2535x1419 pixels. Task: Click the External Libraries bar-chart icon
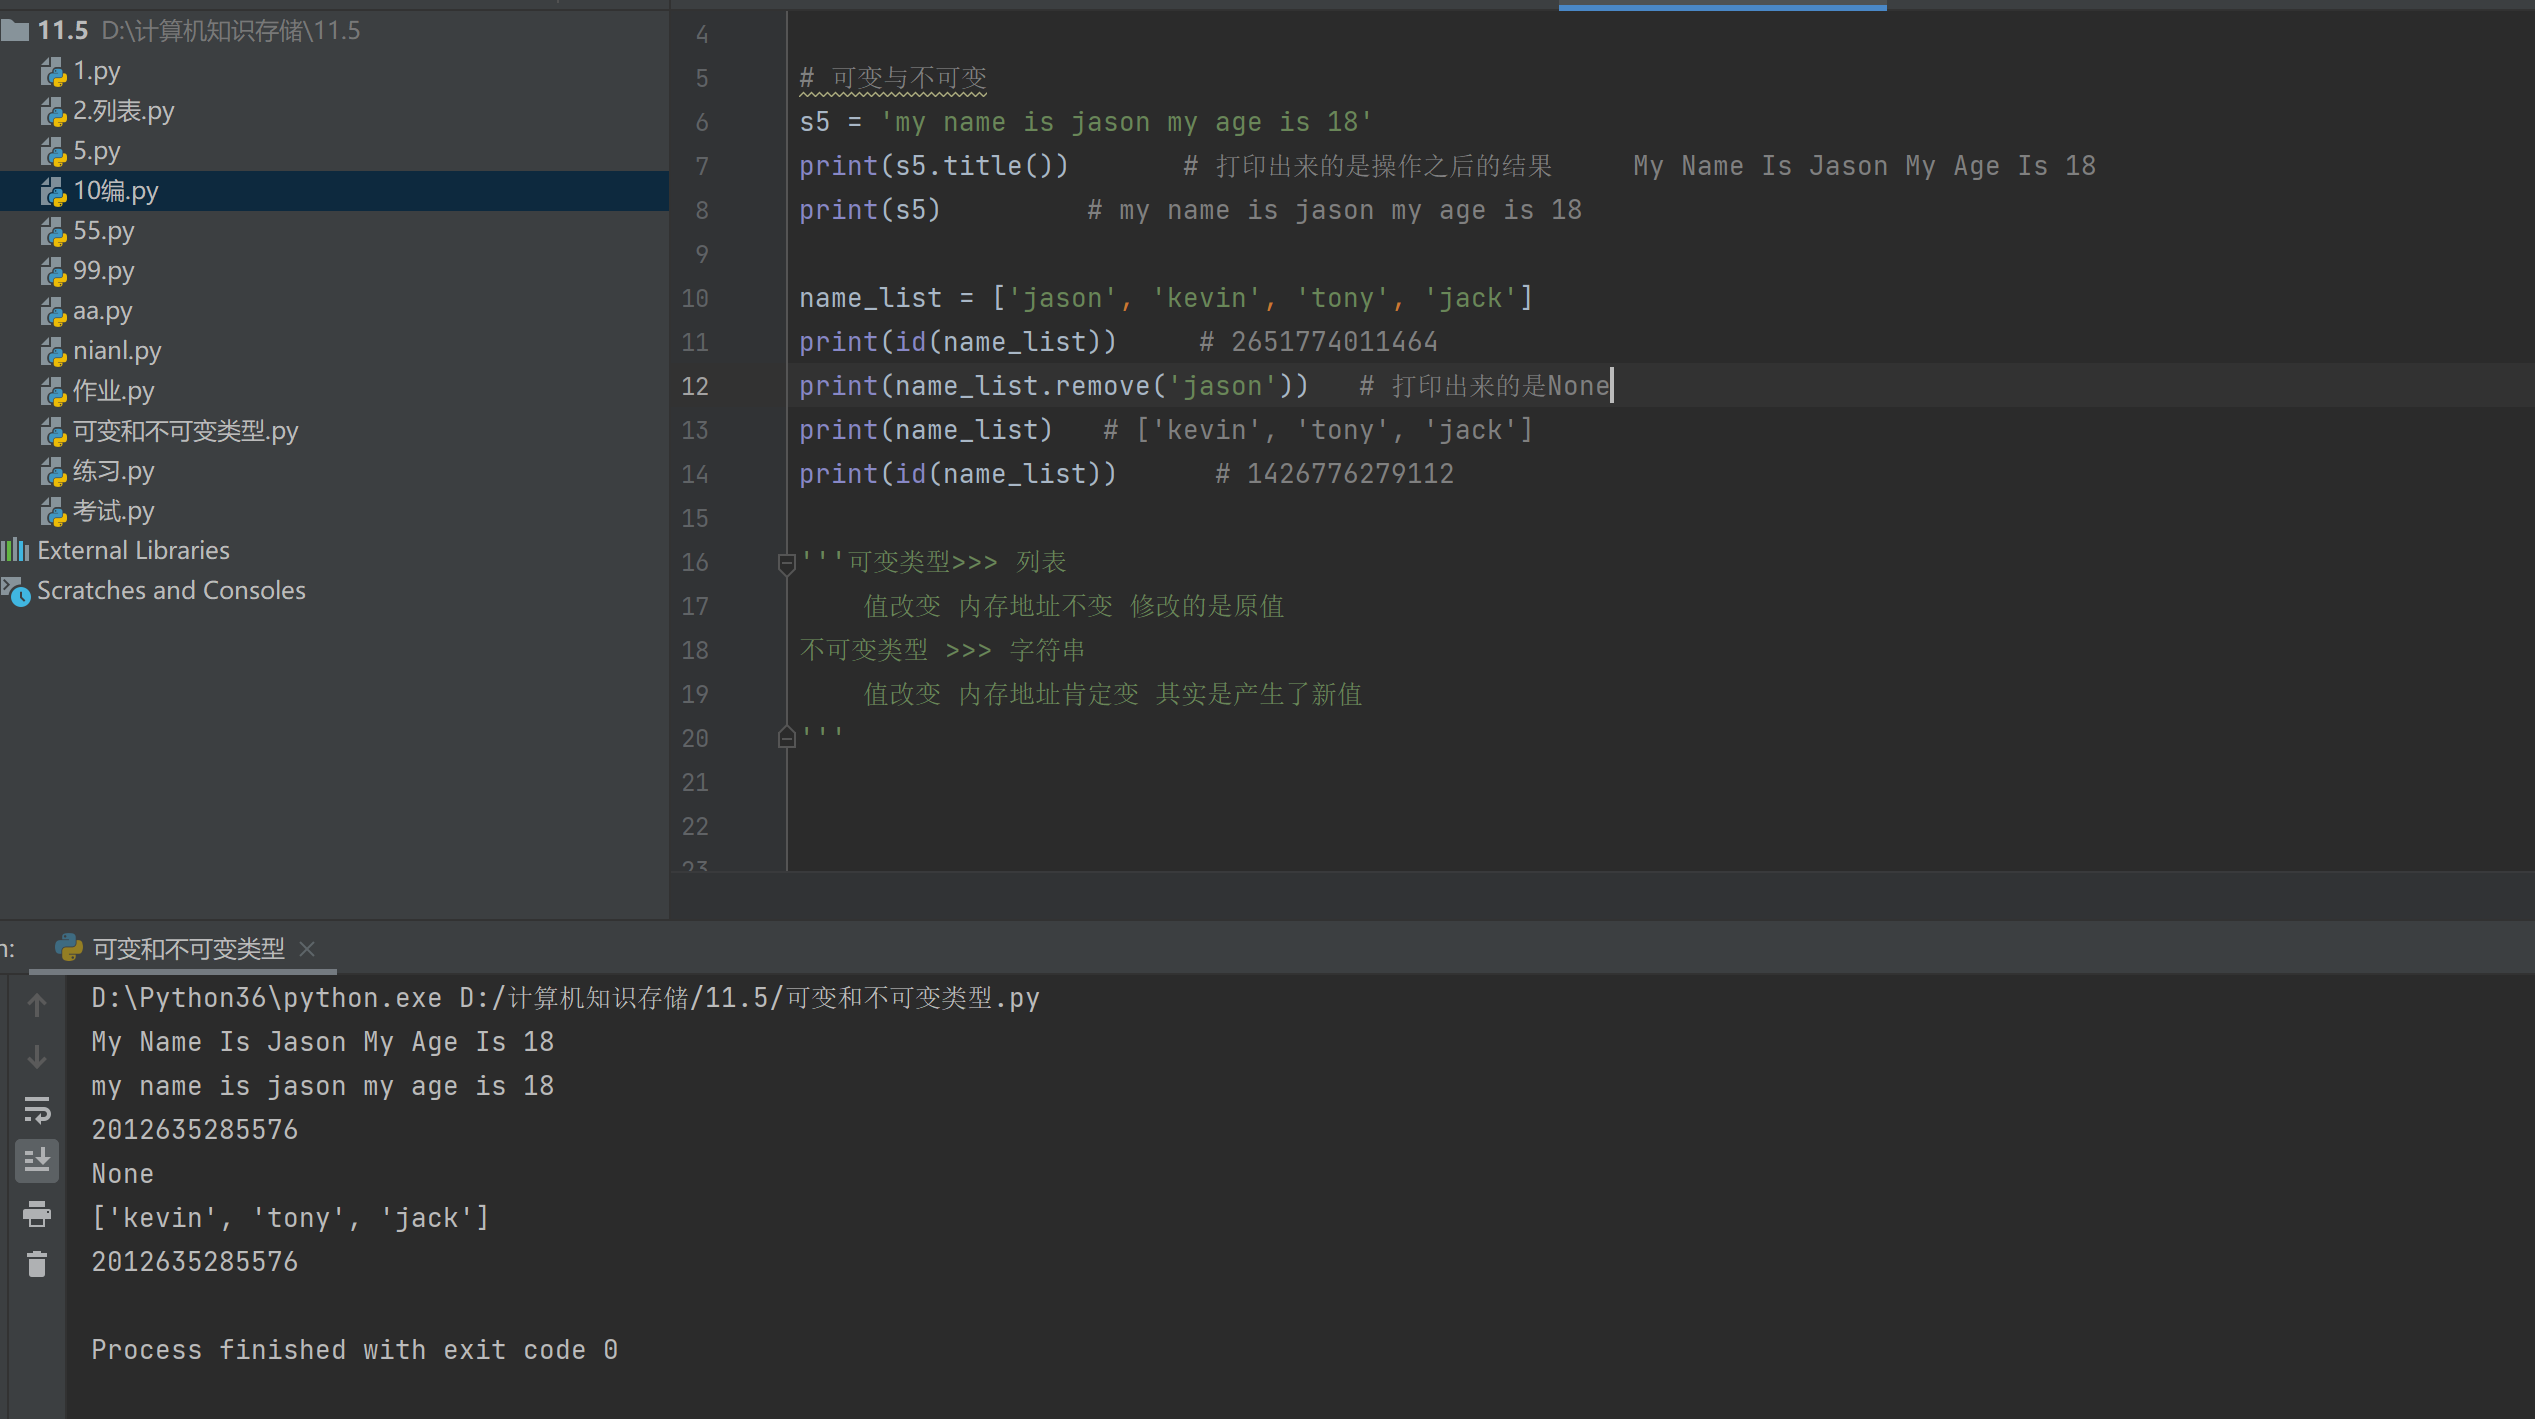pos(15,550)
